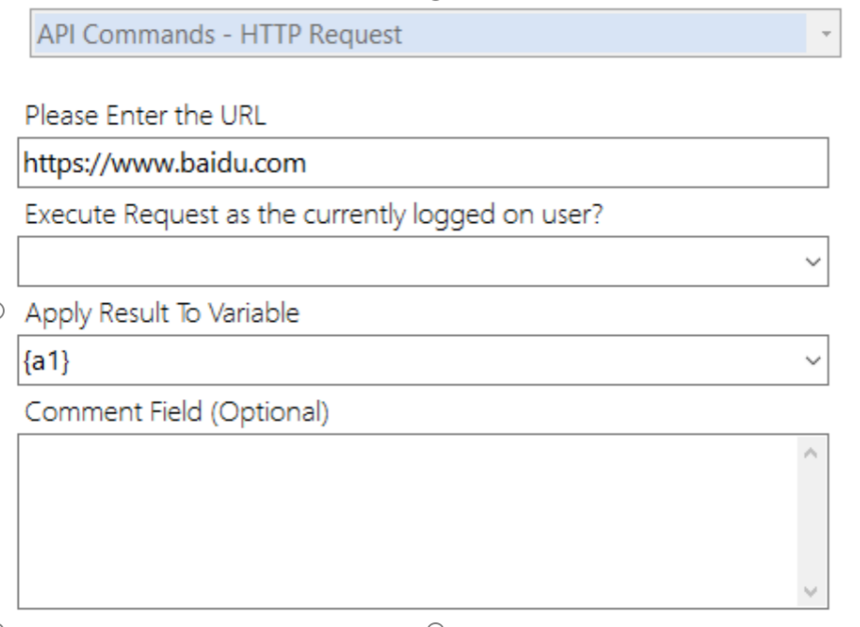Click the Execute Request as logged on user label
Image resolution: width=860 pixels, height=627 pixels.
coord(314,214)
